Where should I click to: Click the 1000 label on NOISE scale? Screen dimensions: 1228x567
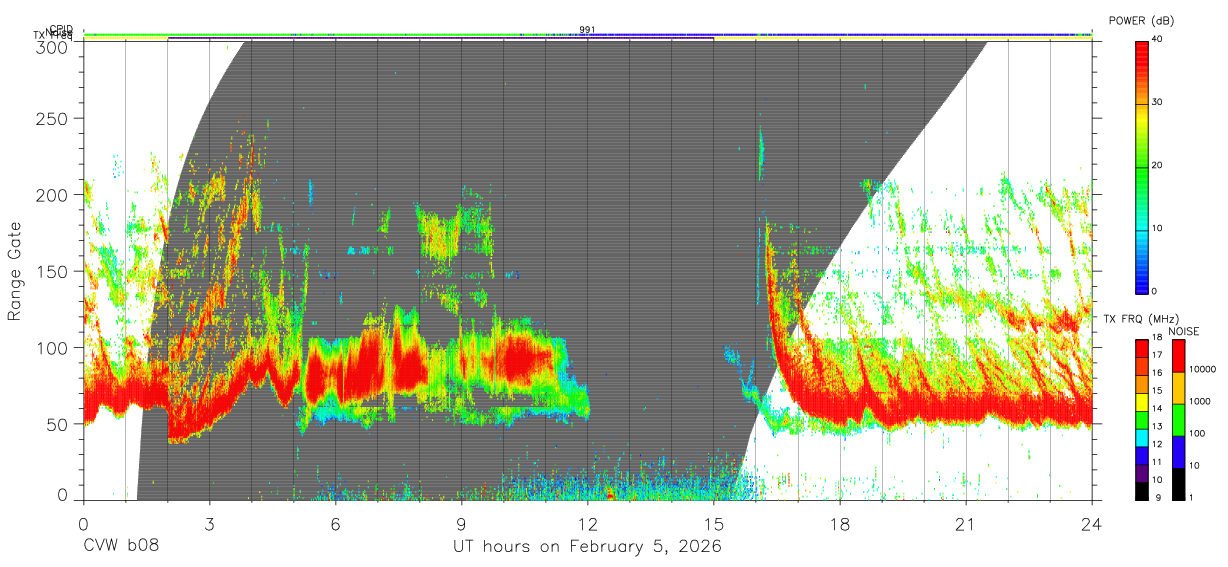[x=1199, y=401]
